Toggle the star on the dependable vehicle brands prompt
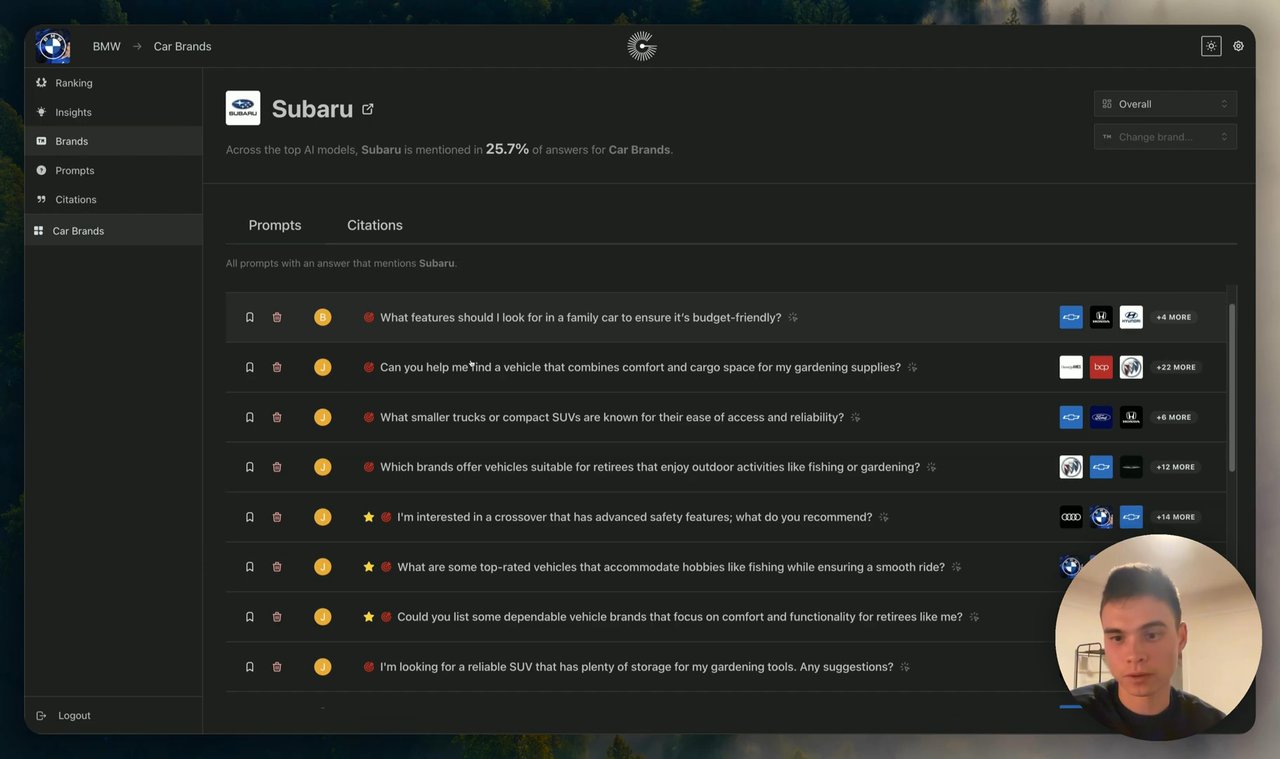1280x759 pixels. click(x=369, y=617)
